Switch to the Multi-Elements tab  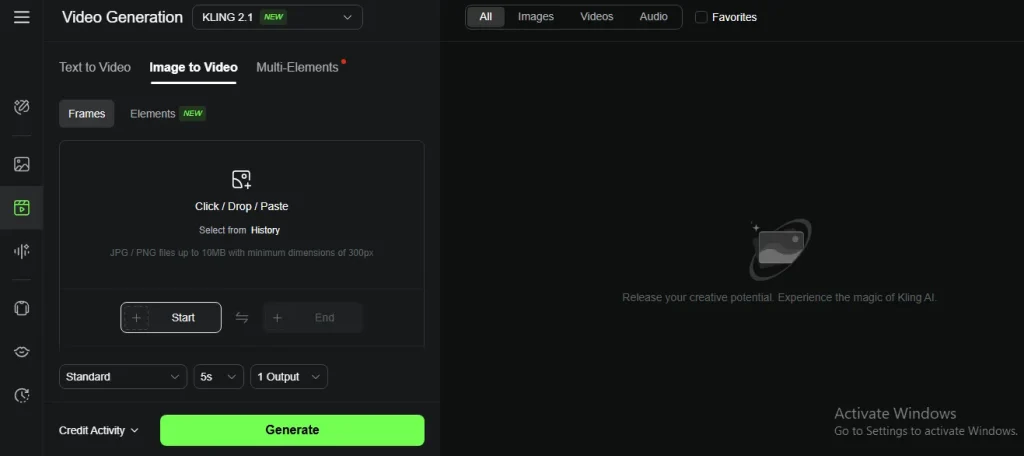297,67
